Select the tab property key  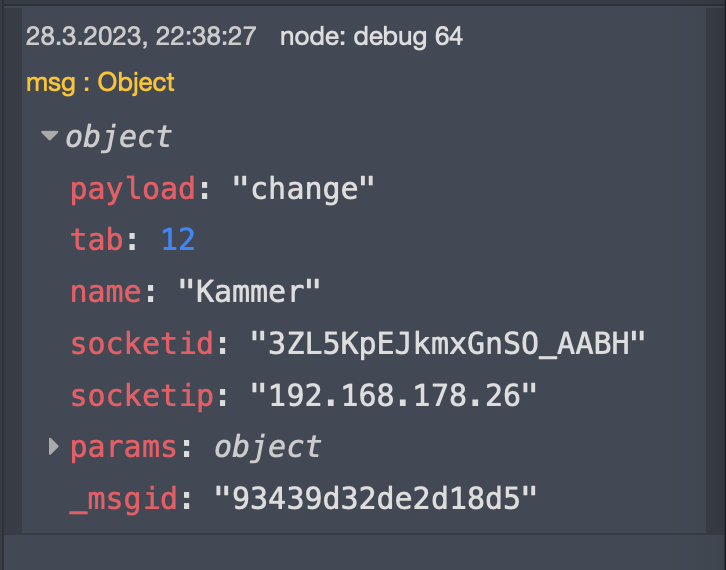(95, 240)
